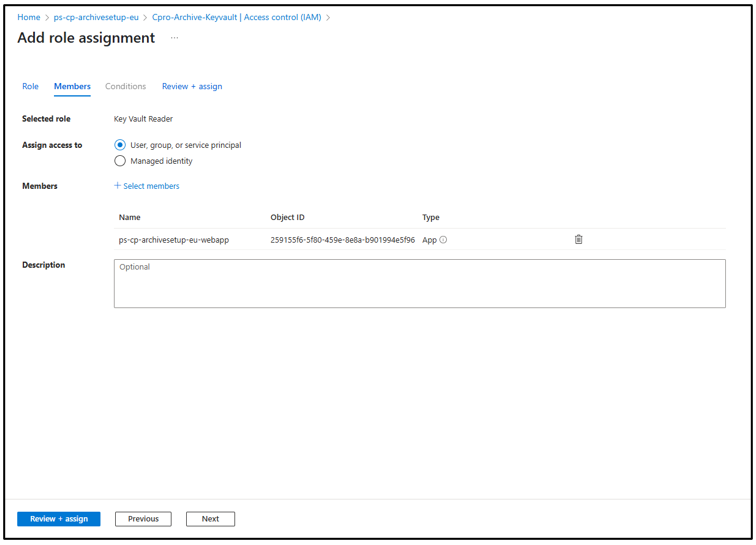756x545 pixels.
Task: Click the + Select members link
Action: click(x=147, y=186)
